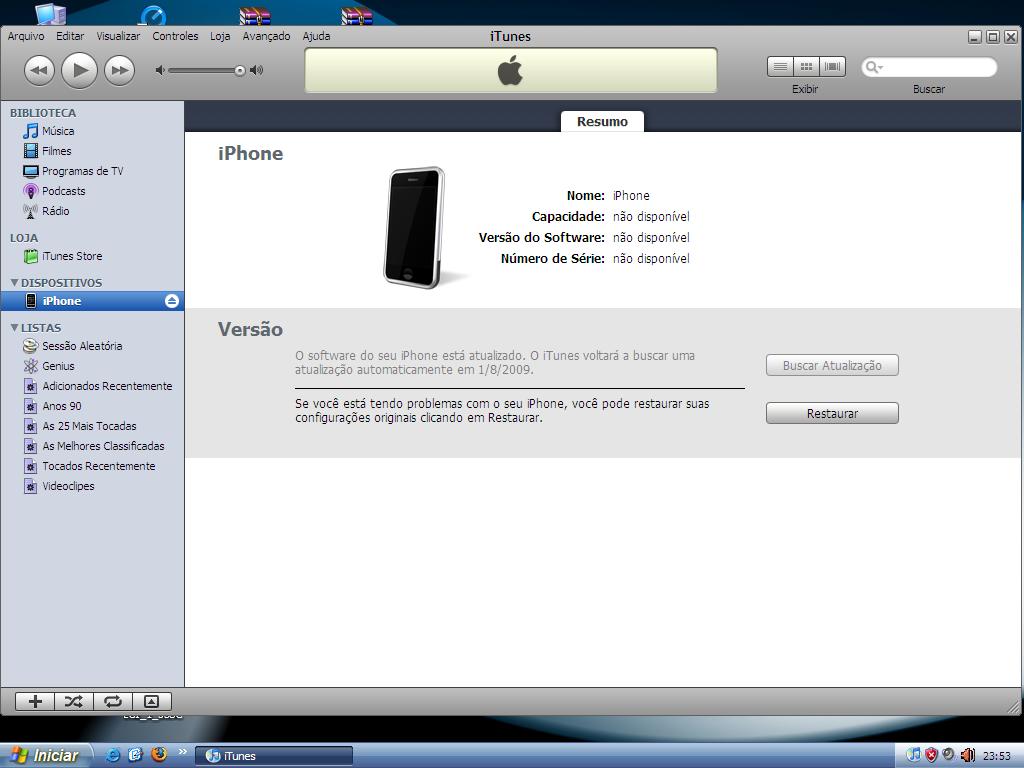Click the Versão do Software value
The width and height of the screenshot is (1024, 768).
click(651, 237)
